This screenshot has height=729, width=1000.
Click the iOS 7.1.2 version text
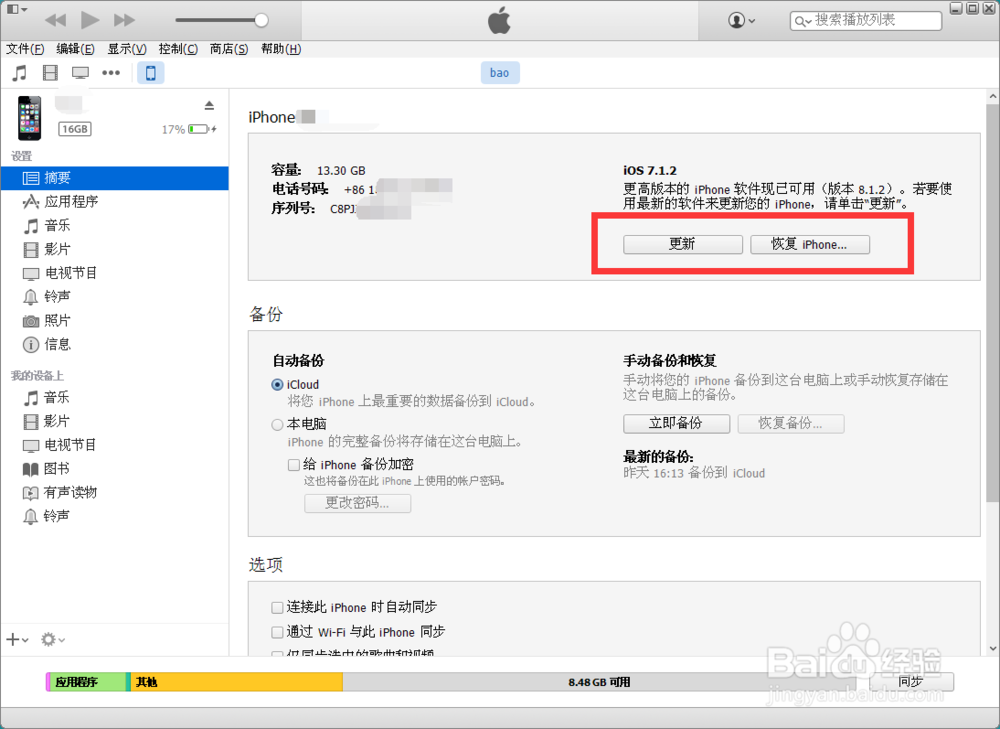tap(650, 171)
